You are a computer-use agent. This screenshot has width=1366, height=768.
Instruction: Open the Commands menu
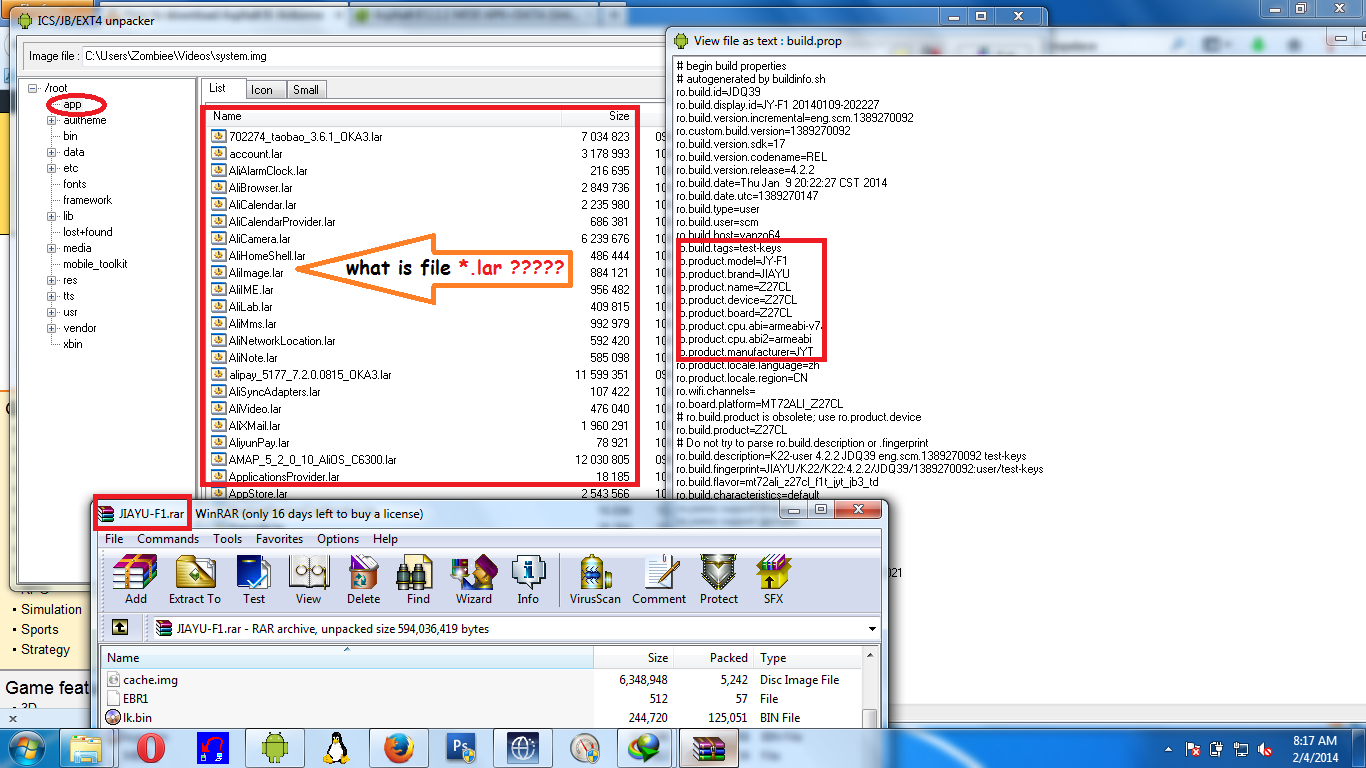(168, 538)
